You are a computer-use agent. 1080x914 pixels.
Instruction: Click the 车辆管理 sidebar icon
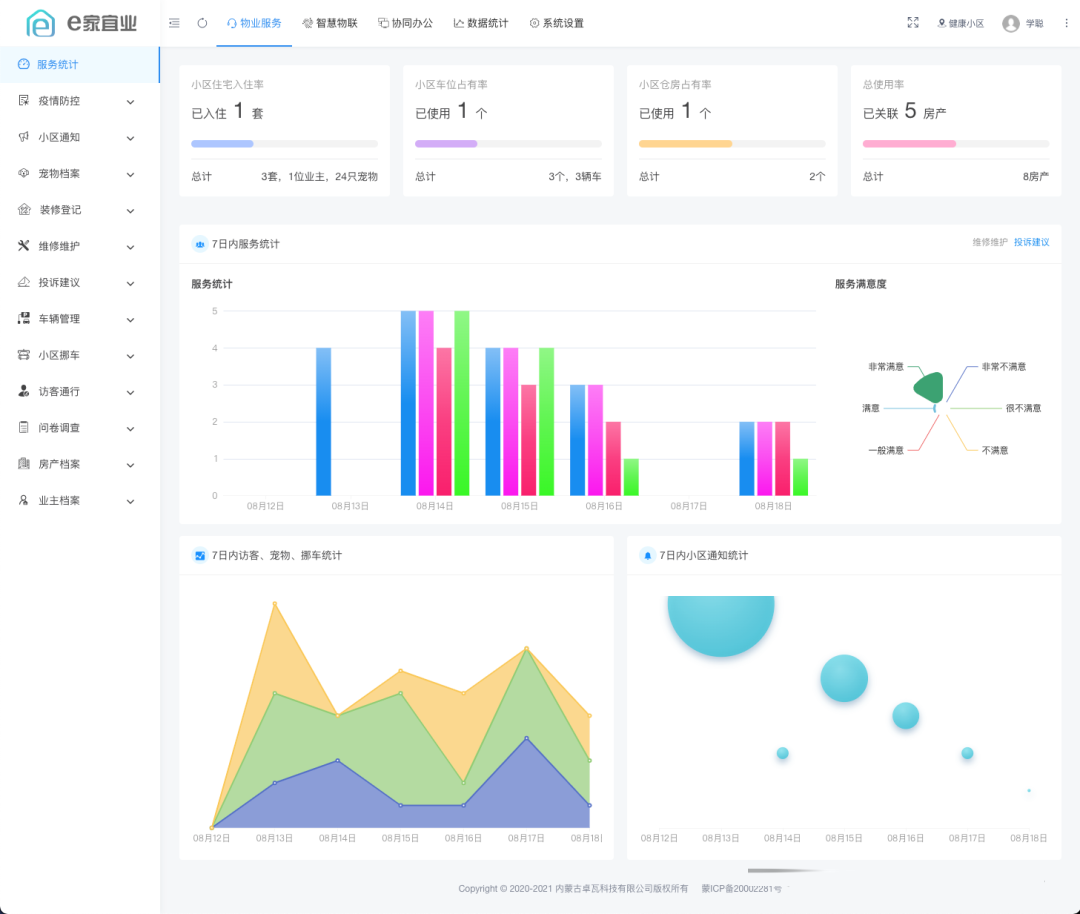pos(23,318)
